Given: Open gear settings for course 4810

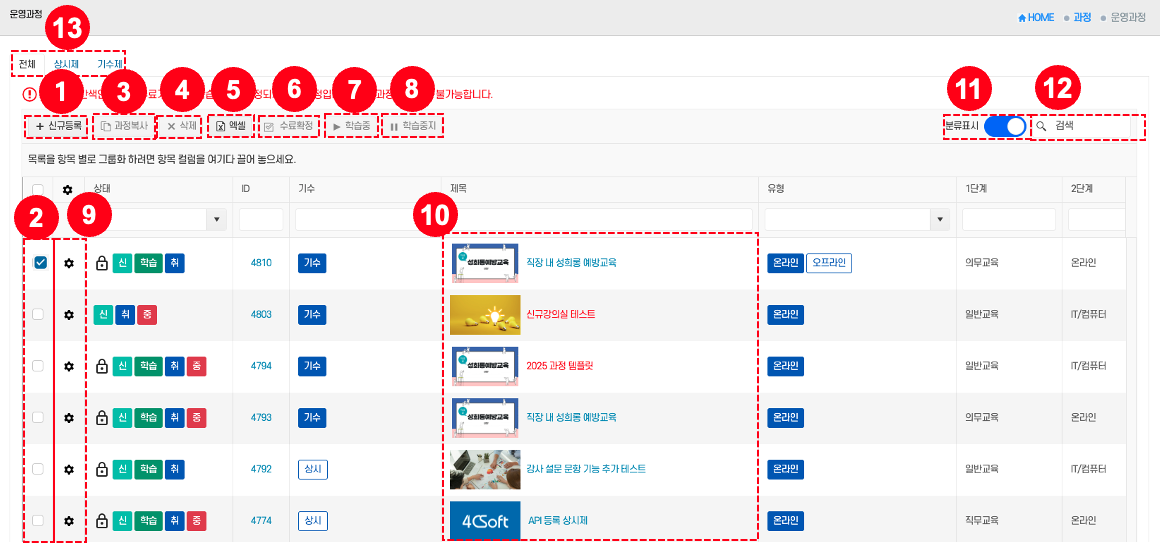Looking at the screenshot, I should [69, 263].
